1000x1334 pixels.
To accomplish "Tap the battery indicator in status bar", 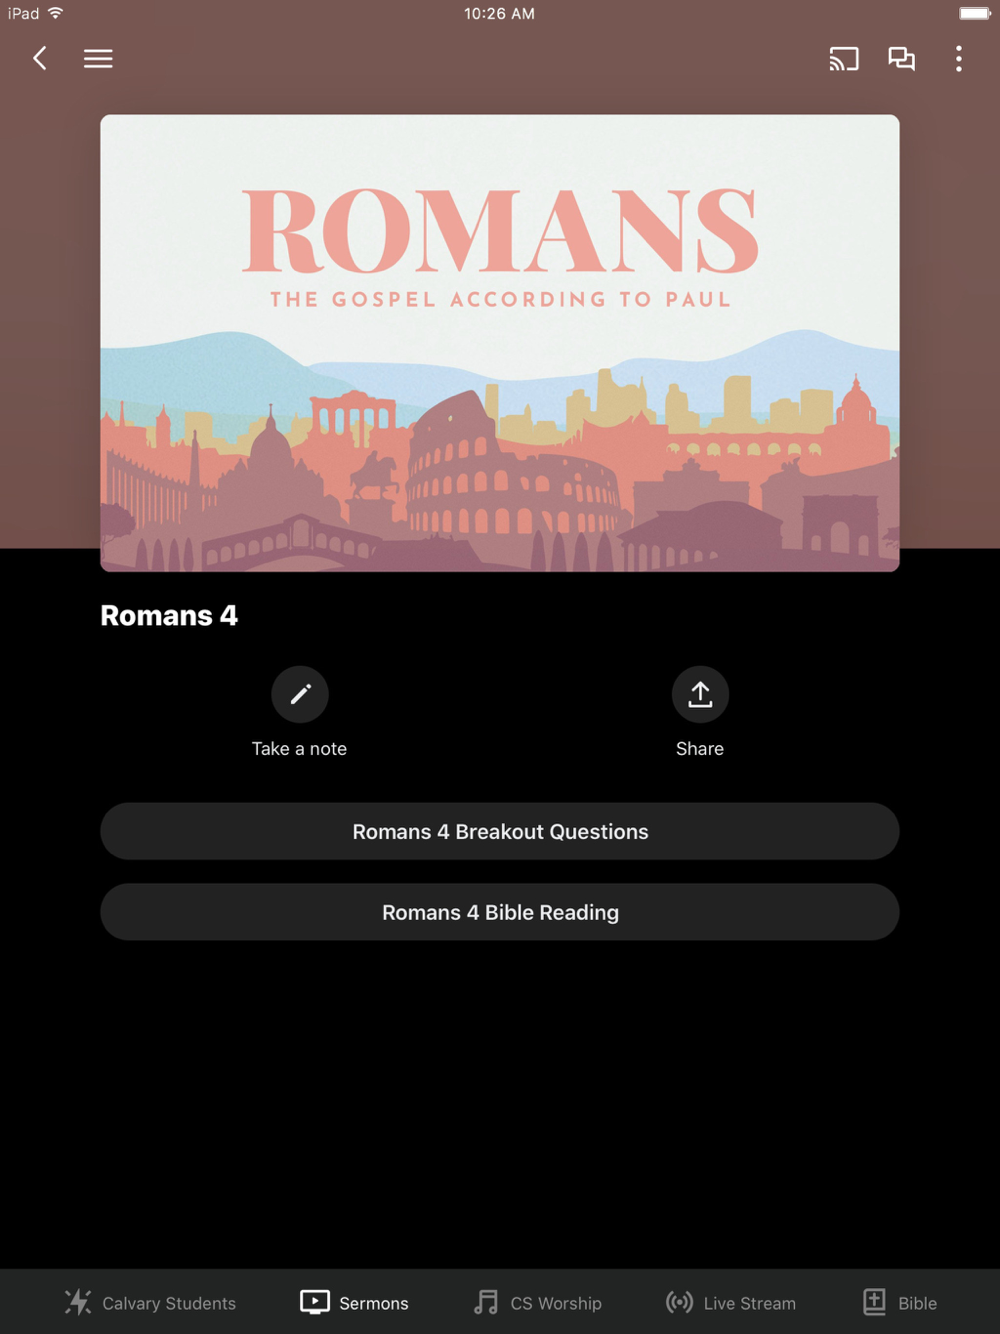I will click(x=975, y=14).
